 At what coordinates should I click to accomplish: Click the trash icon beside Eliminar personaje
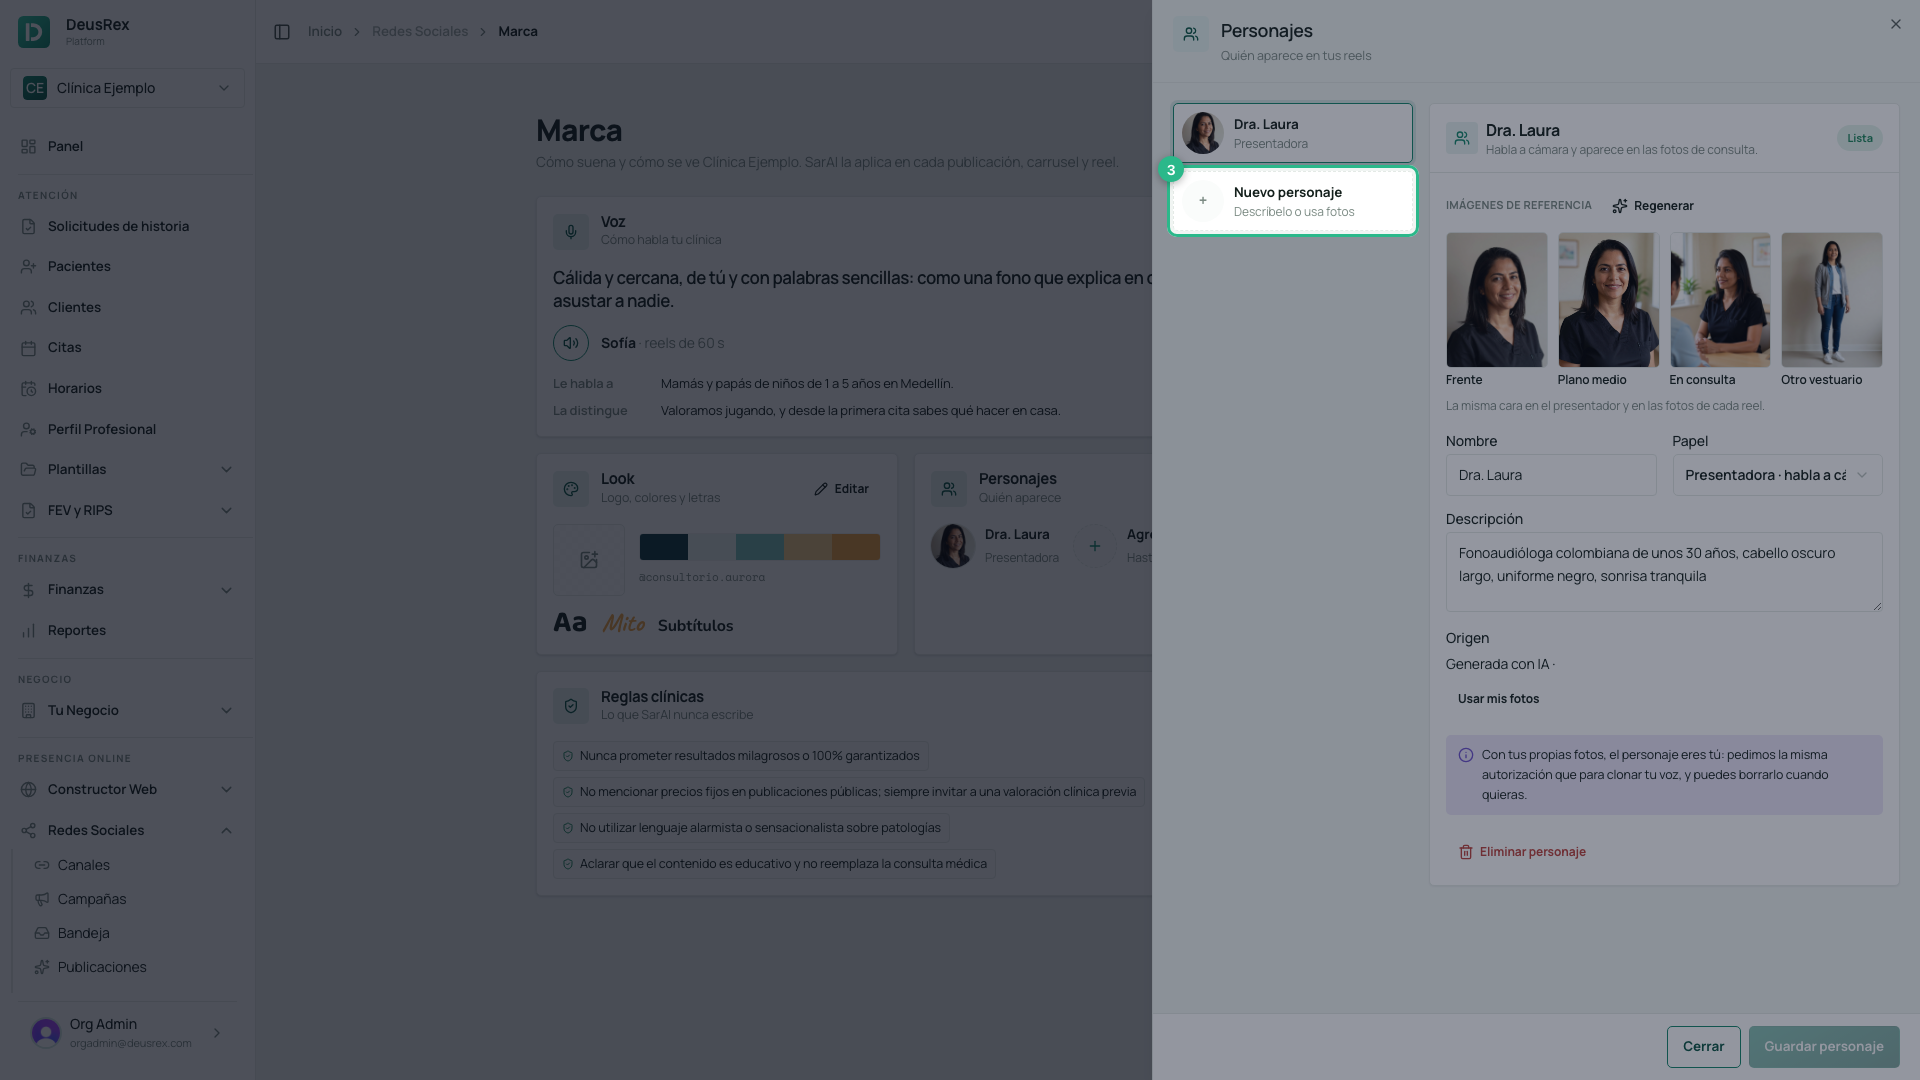coord(1466,852)
